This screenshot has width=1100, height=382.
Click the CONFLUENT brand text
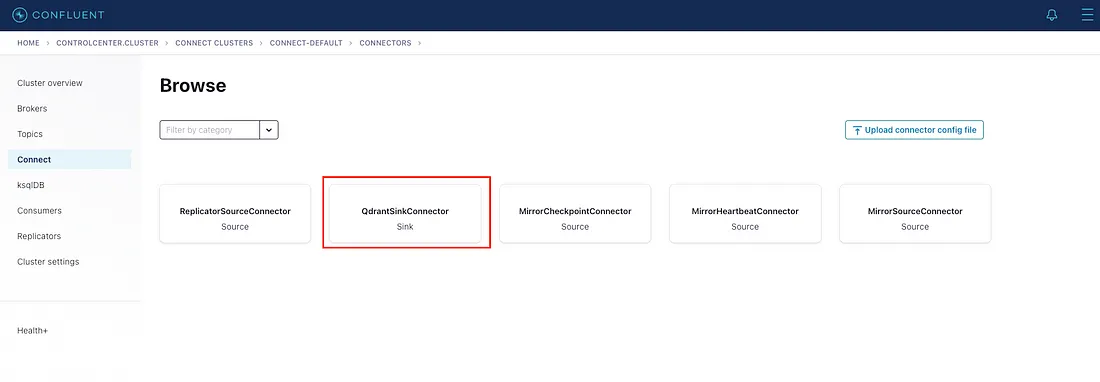[x=68, y=15]
